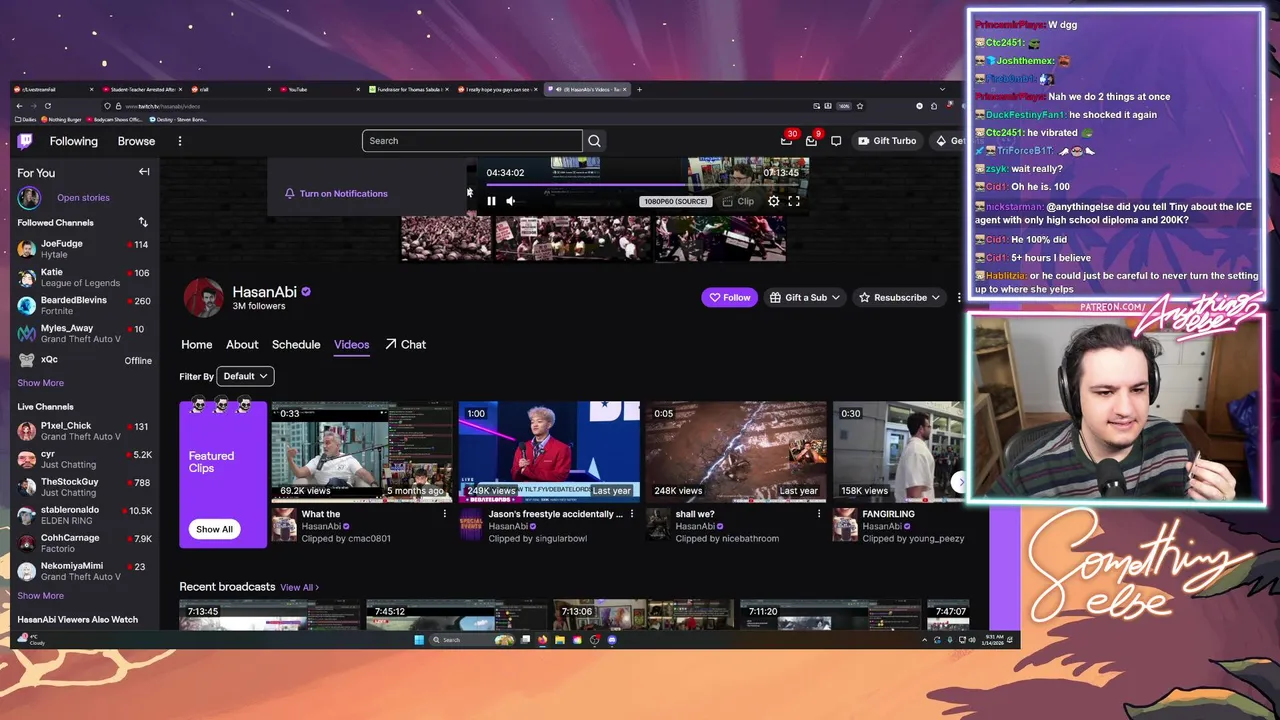Open the Filter By Default dropdown
Screen dimensions: 1280x720
coord(245,376)
